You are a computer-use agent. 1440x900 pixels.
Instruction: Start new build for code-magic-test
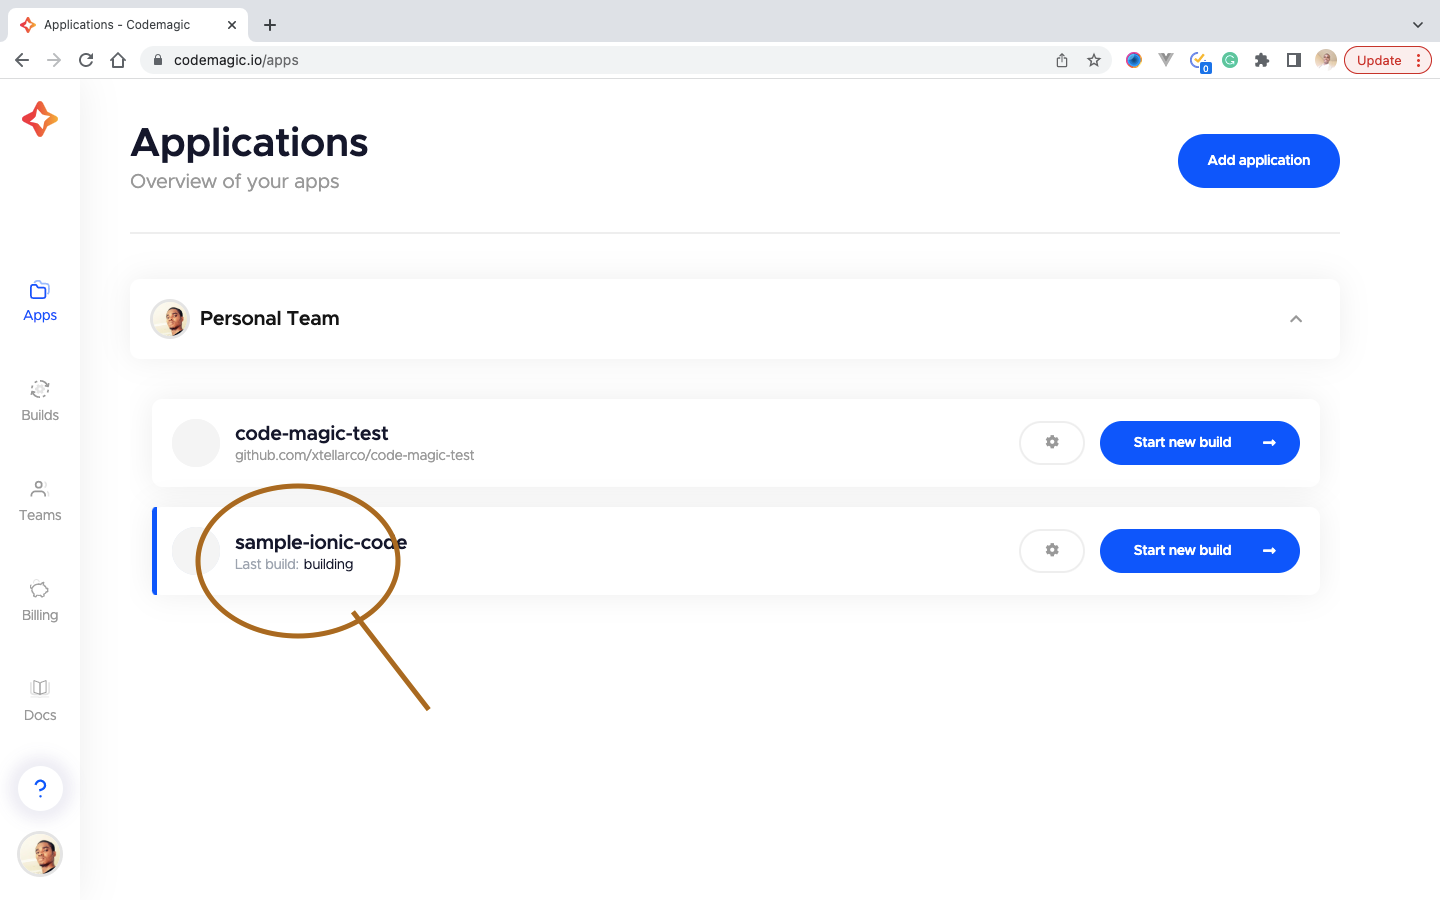click(x=1200, y=443)
